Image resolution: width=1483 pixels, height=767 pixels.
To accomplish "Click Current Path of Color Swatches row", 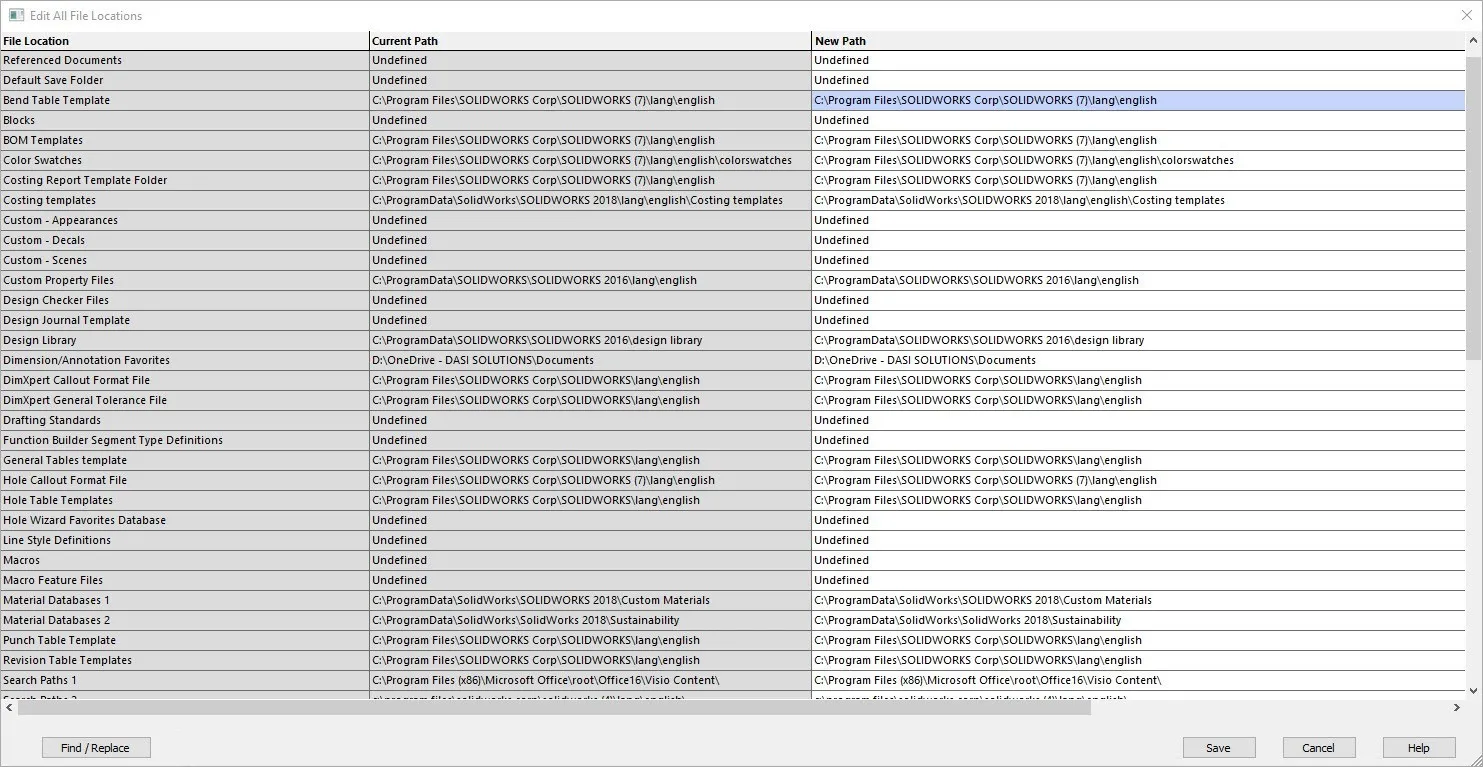I will pyautogui.click(x=590, y=160).
